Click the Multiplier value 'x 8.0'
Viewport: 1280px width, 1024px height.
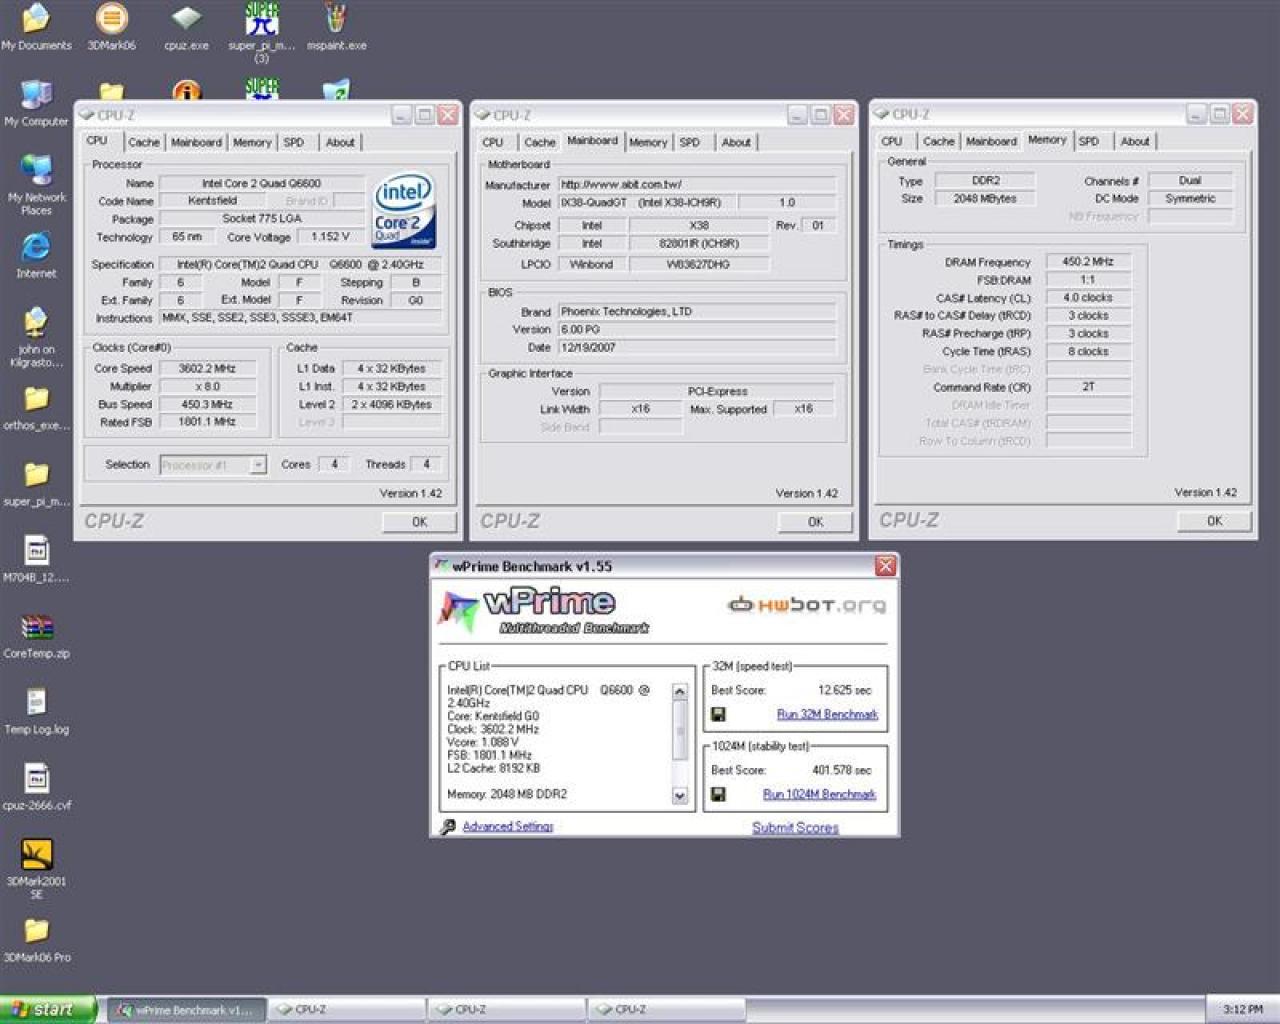[x=208, y=386]
